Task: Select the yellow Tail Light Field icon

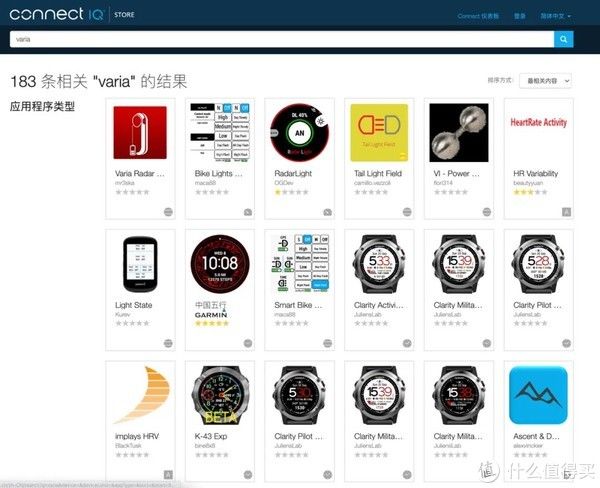Action: pyautogui.click(x=379, y=132)
